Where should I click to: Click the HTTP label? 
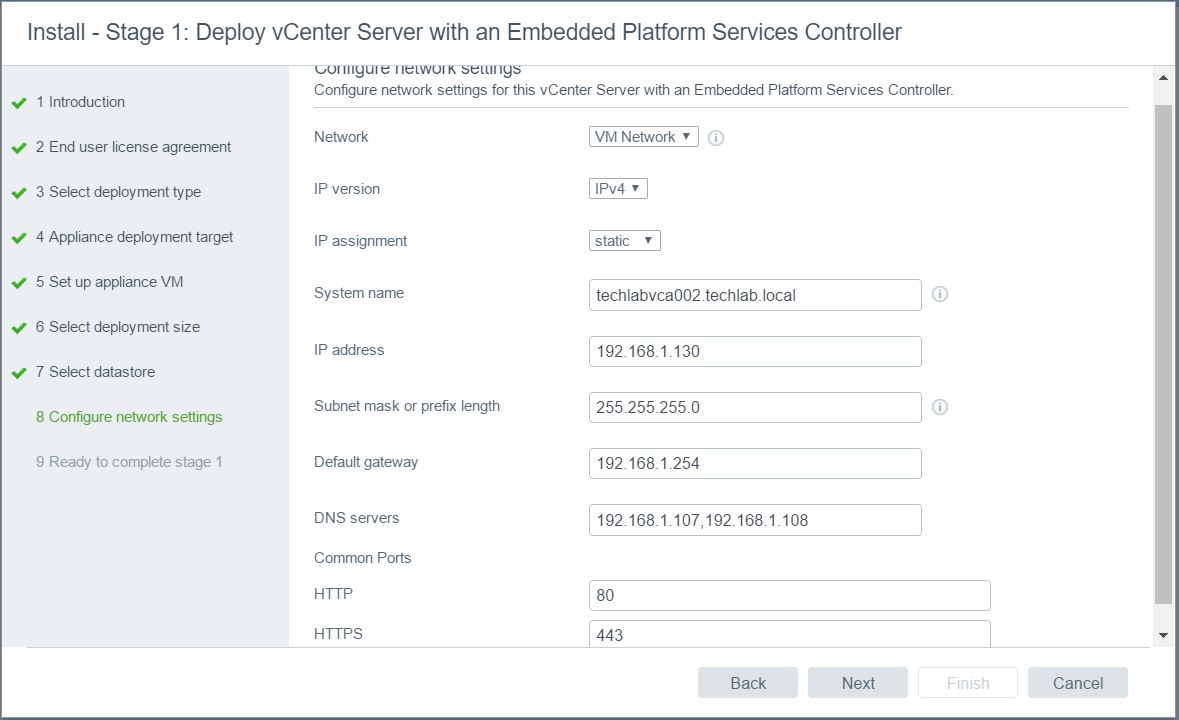[x=333, y=594]
